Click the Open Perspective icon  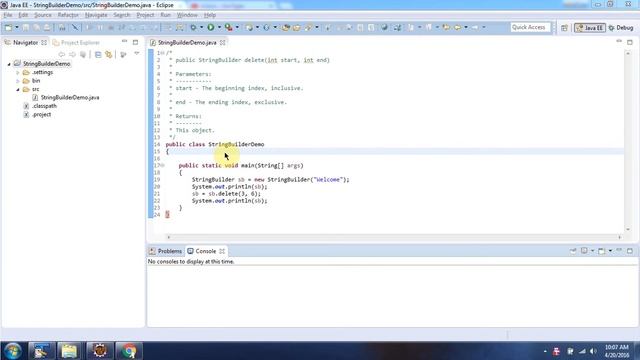pos(564,28)
